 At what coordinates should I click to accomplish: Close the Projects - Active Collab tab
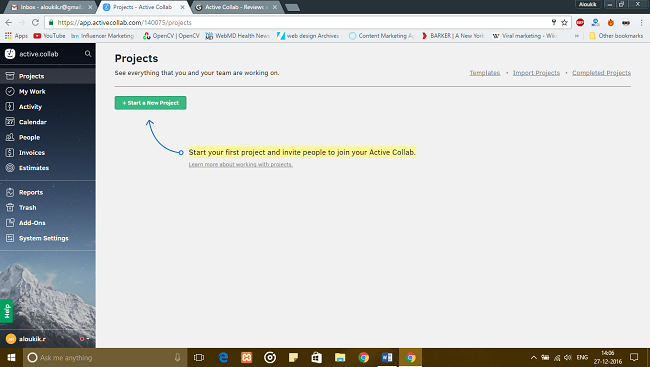click(182, 7)
